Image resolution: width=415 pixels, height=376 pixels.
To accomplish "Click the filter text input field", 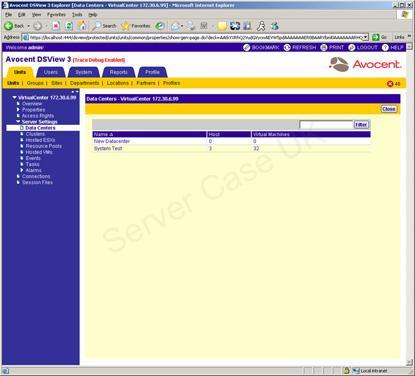I will 326,125.
